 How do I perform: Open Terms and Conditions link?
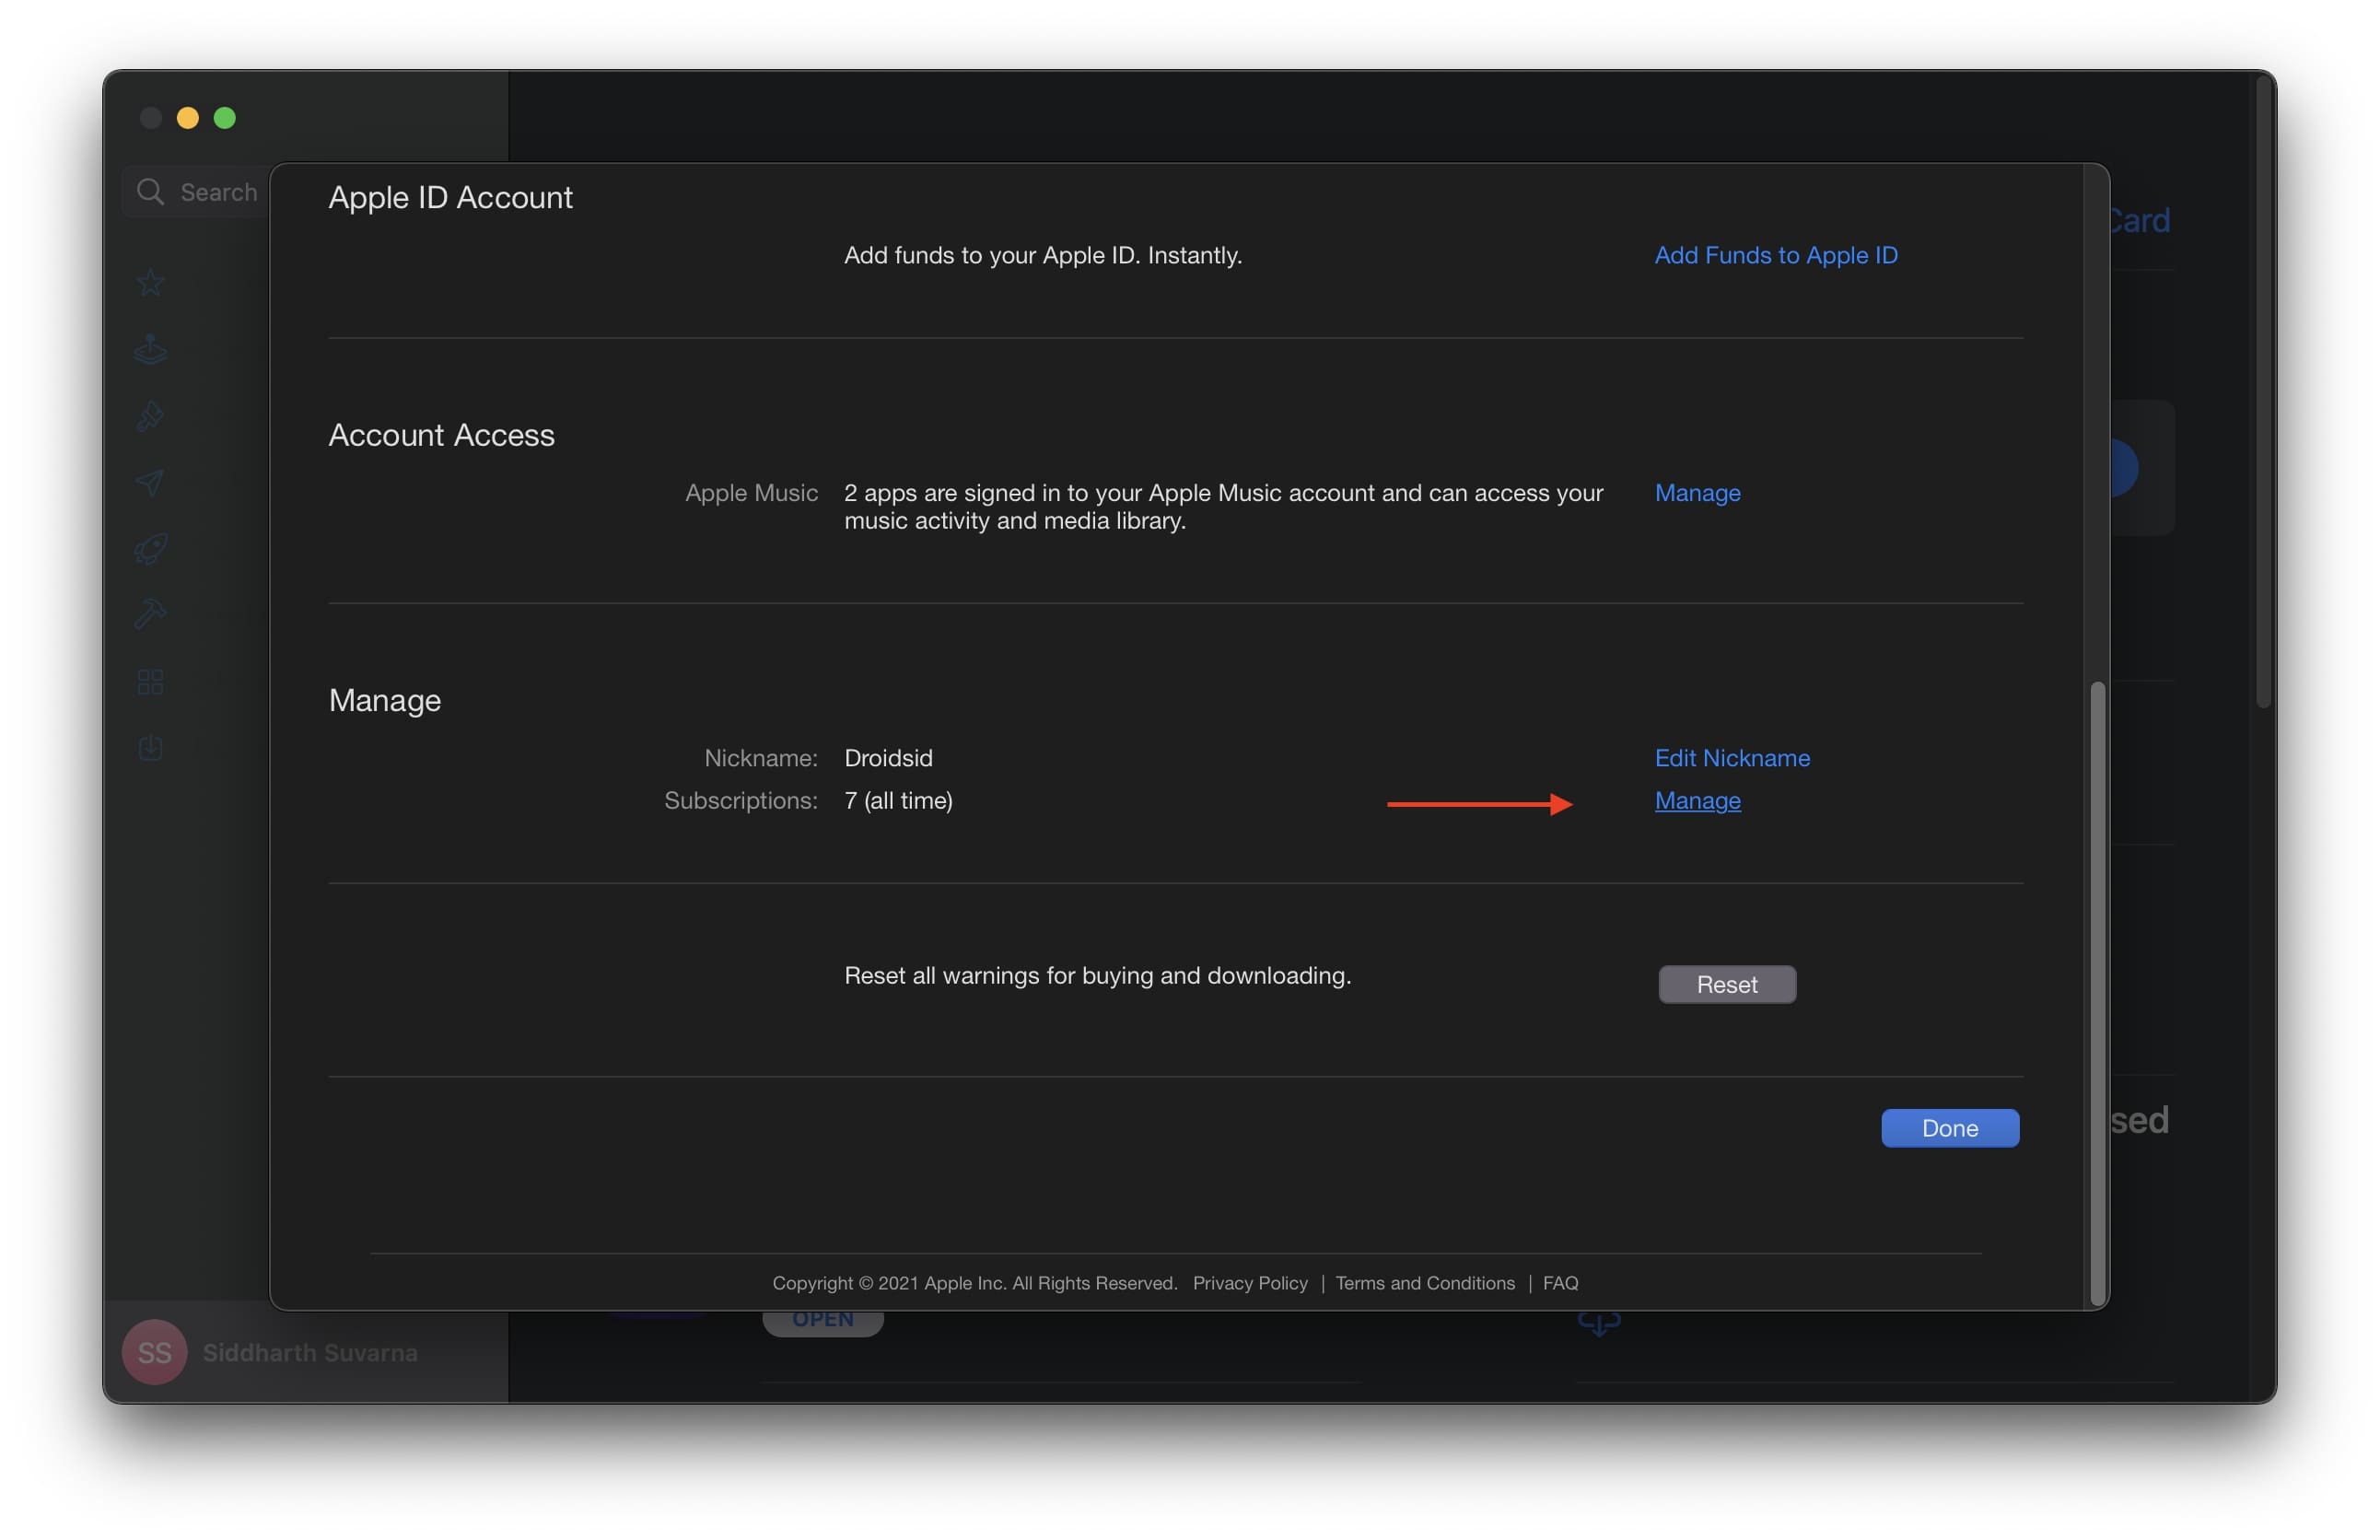[x=1425, y=1283]
